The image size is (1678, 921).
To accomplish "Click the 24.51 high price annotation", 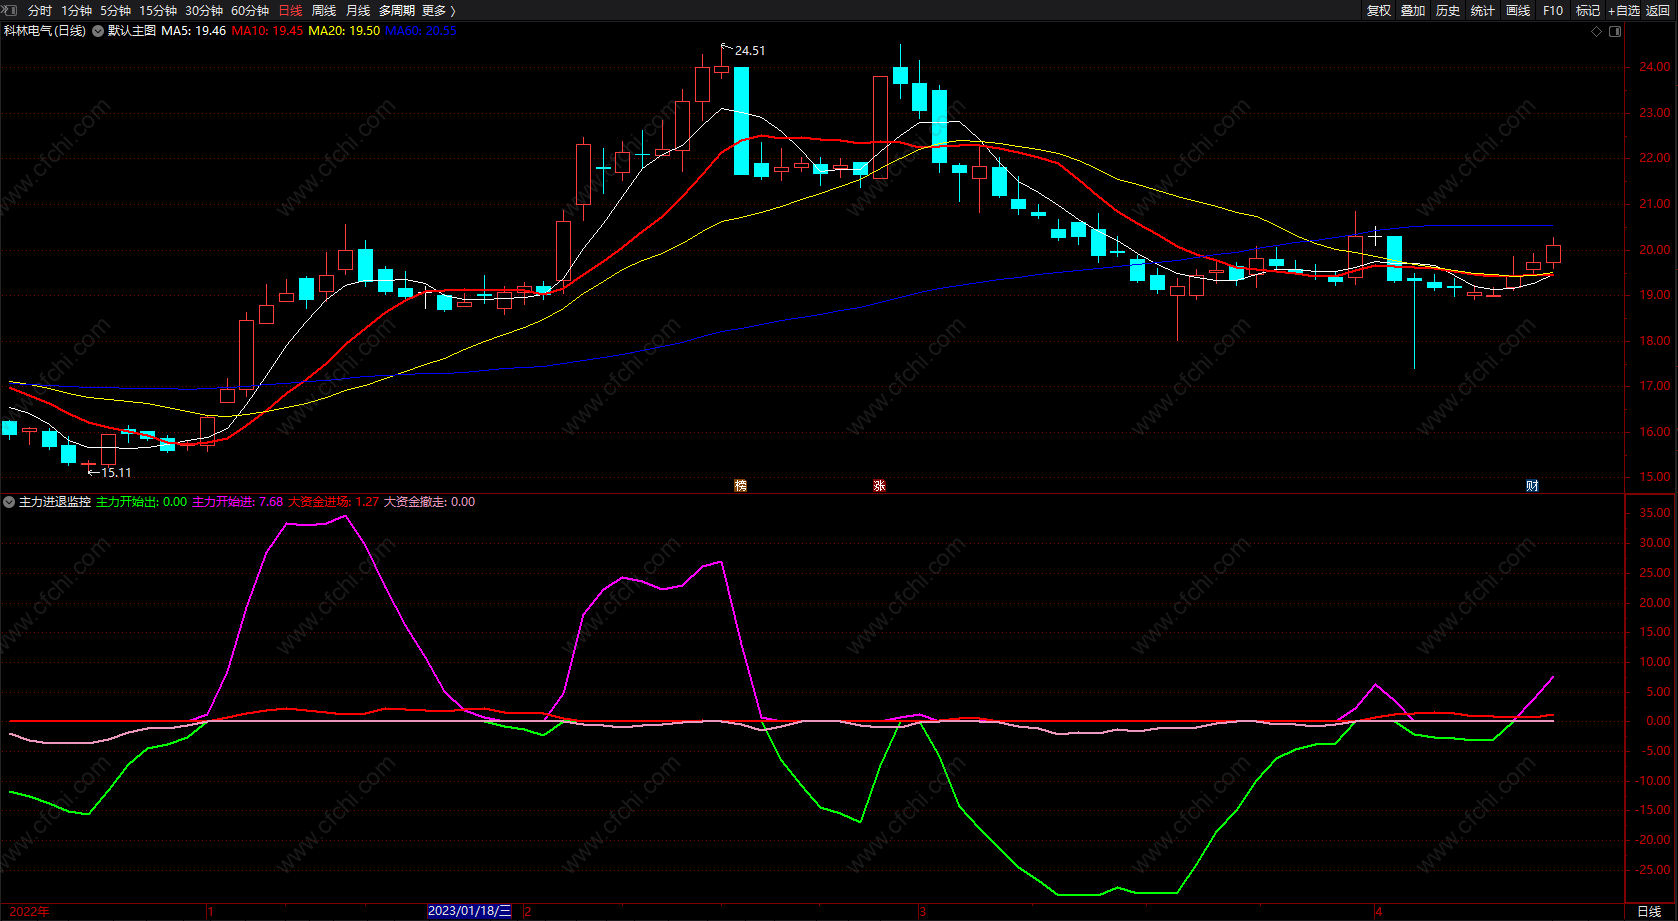I will pos(750,51).
